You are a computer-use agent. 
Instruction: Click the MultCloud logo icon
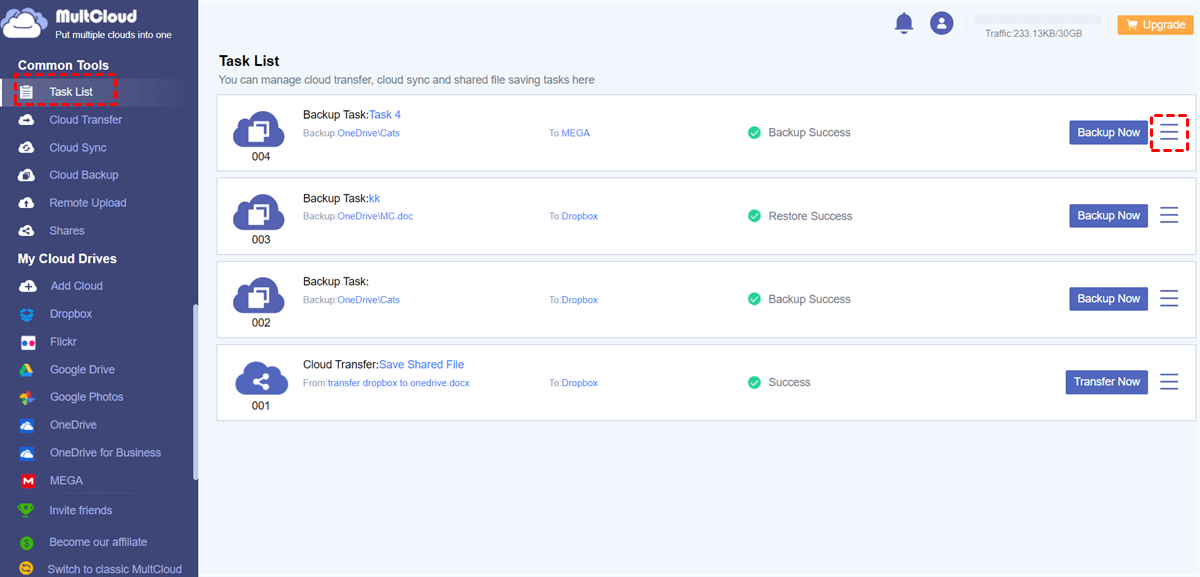(25, 24)
